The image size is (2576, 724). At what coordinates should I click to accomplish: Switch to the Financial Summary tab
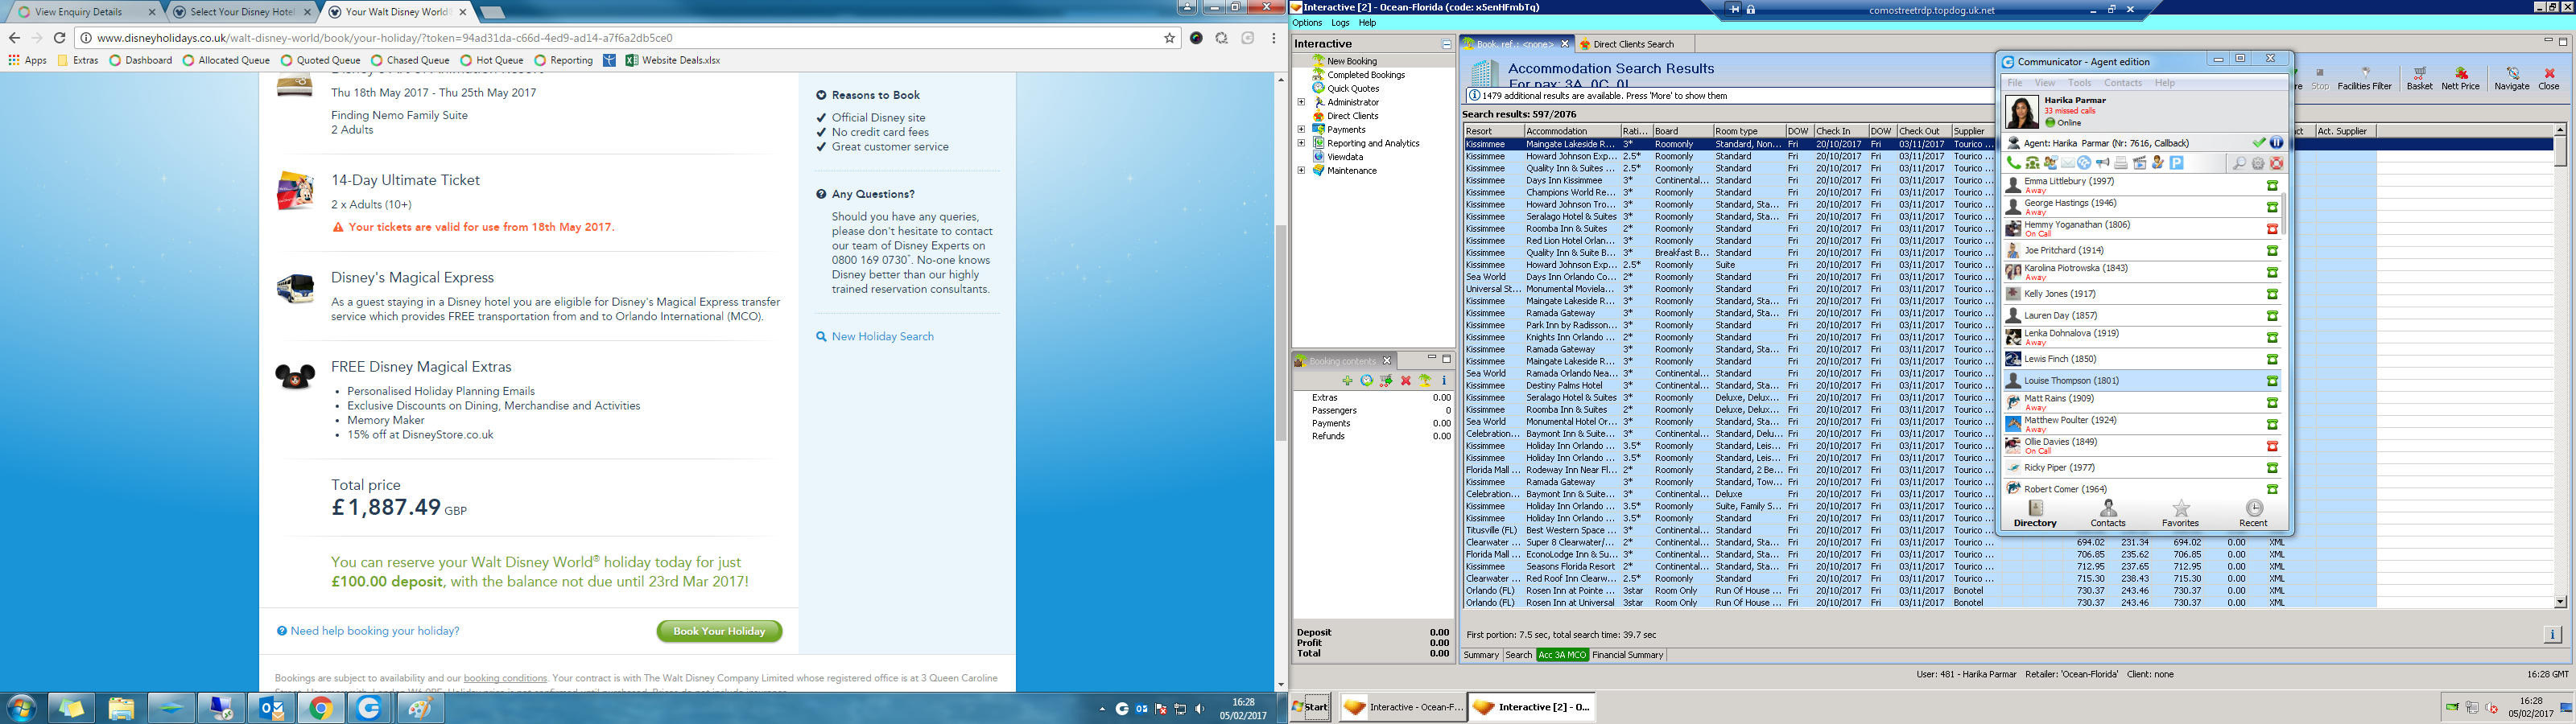1627,655
